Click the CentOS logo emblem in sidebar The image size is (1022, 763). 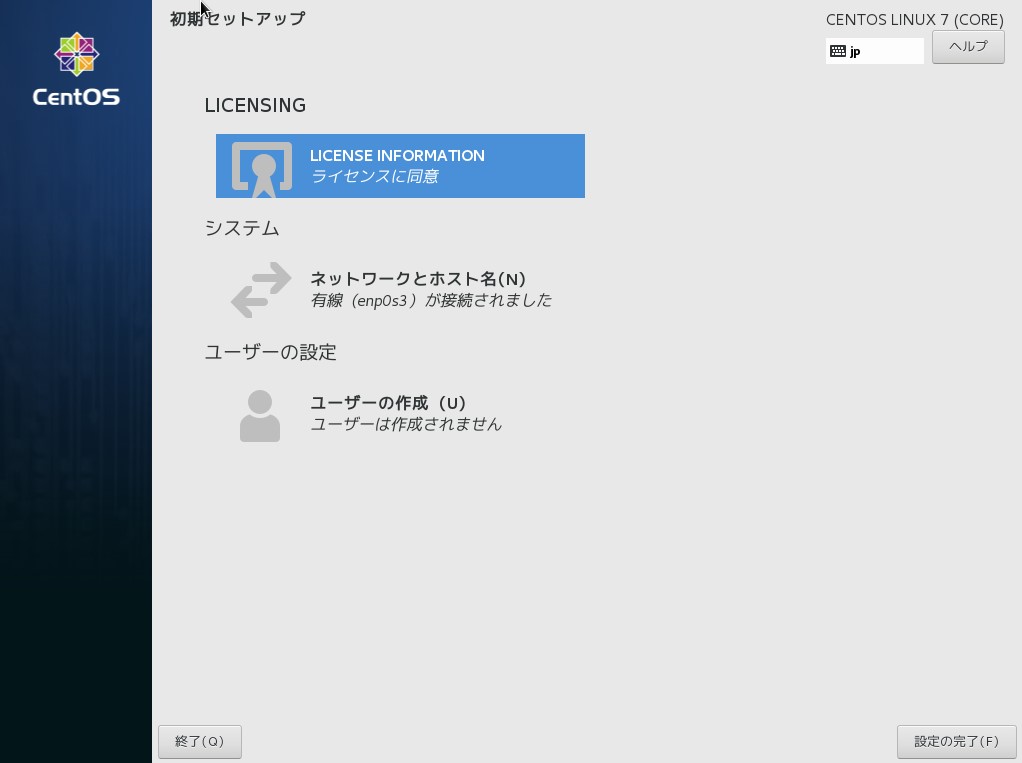pyautogui.click(x=76, y=56)
